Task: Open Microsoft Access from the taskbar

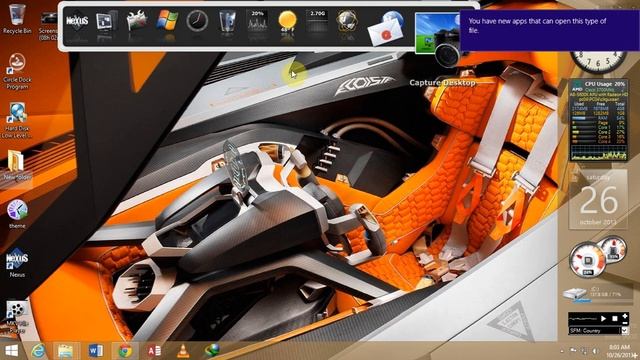Action: pyautogui.click(x=154, y=351)
